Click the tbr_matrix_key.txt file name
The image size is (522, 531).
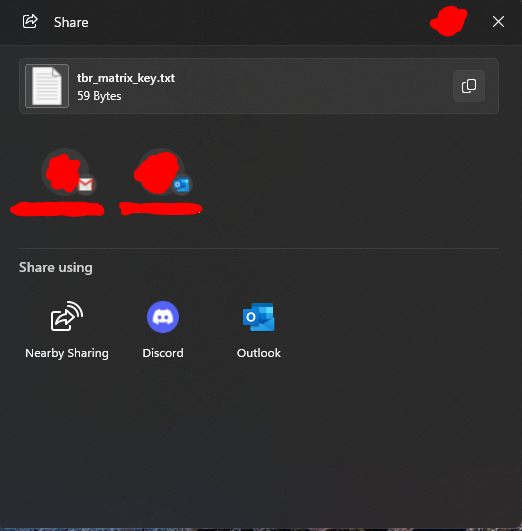click(x=126, y=78)
